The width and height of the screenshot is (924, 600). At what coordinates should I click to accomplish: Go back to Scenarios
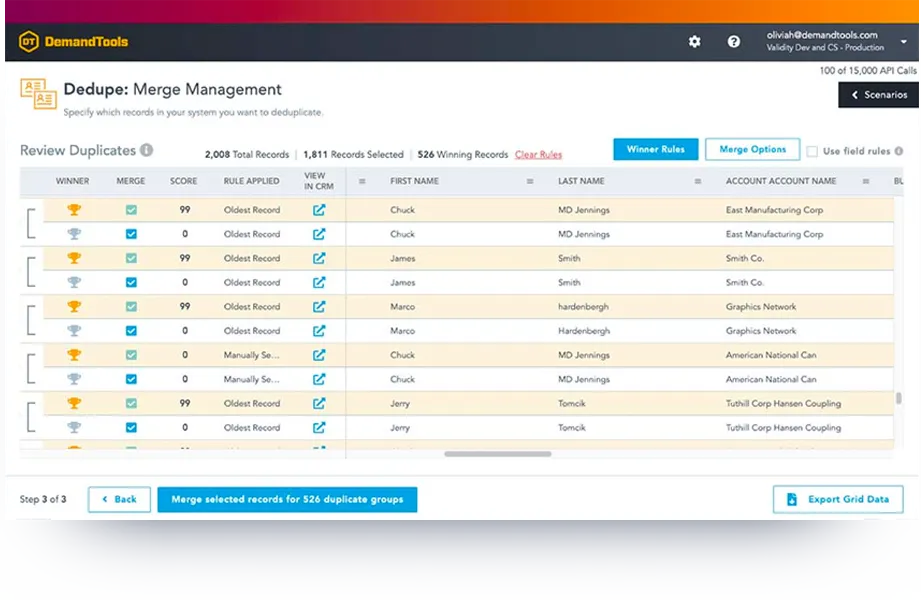pos(878,95)
